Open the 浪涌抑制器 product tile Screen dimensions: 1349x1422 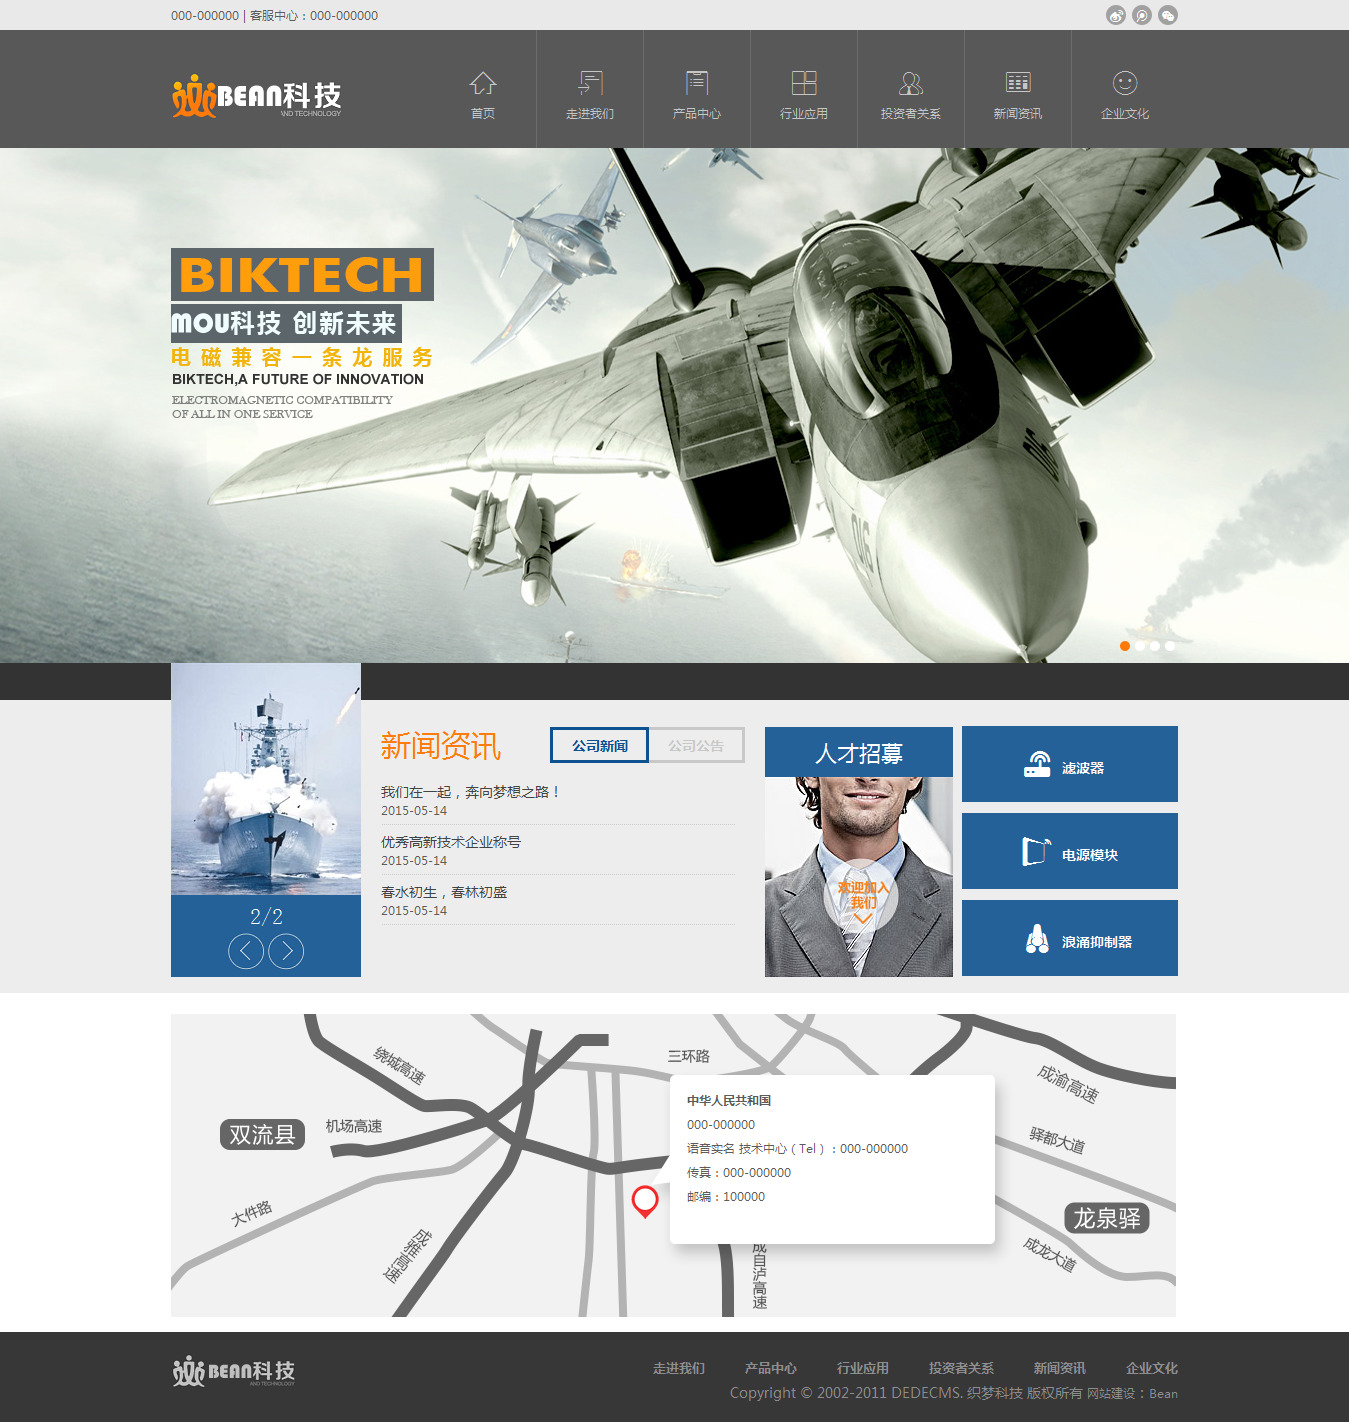pos(1069,939)
